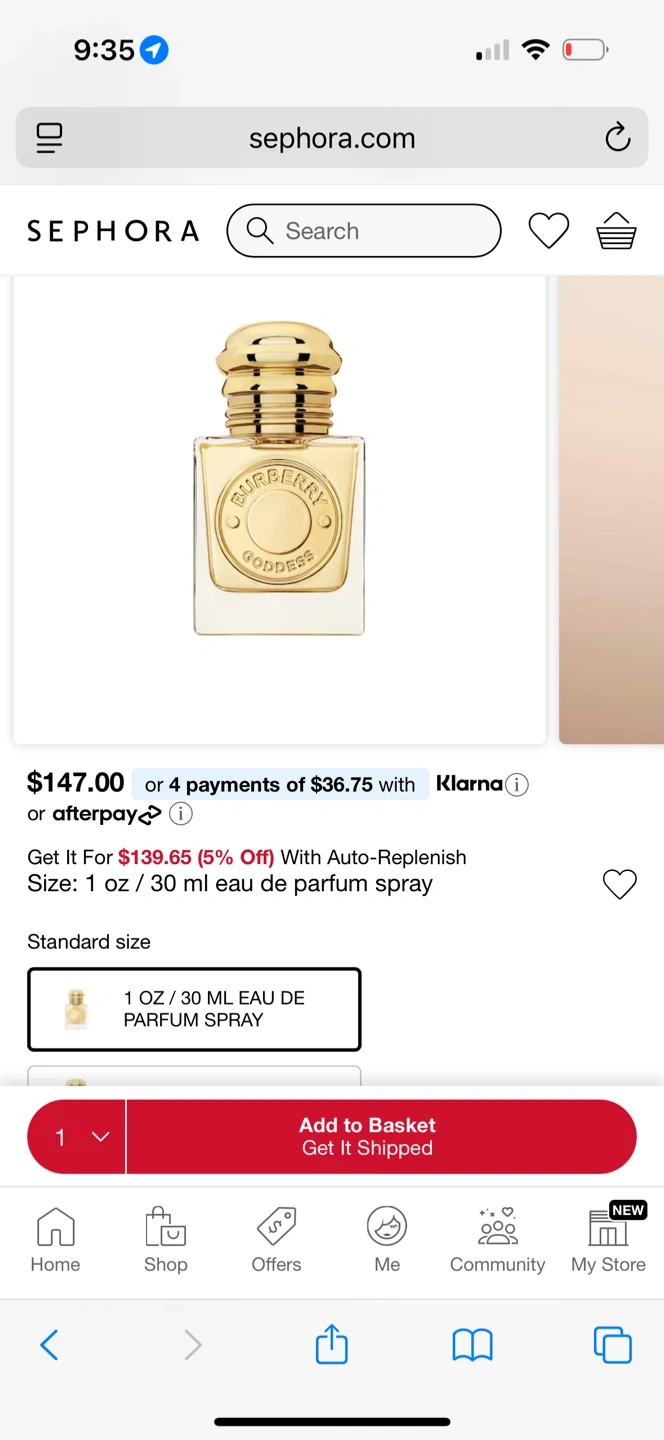
Task: Select 1 oz / 30 ml size option
Action: click(194, 1009)
